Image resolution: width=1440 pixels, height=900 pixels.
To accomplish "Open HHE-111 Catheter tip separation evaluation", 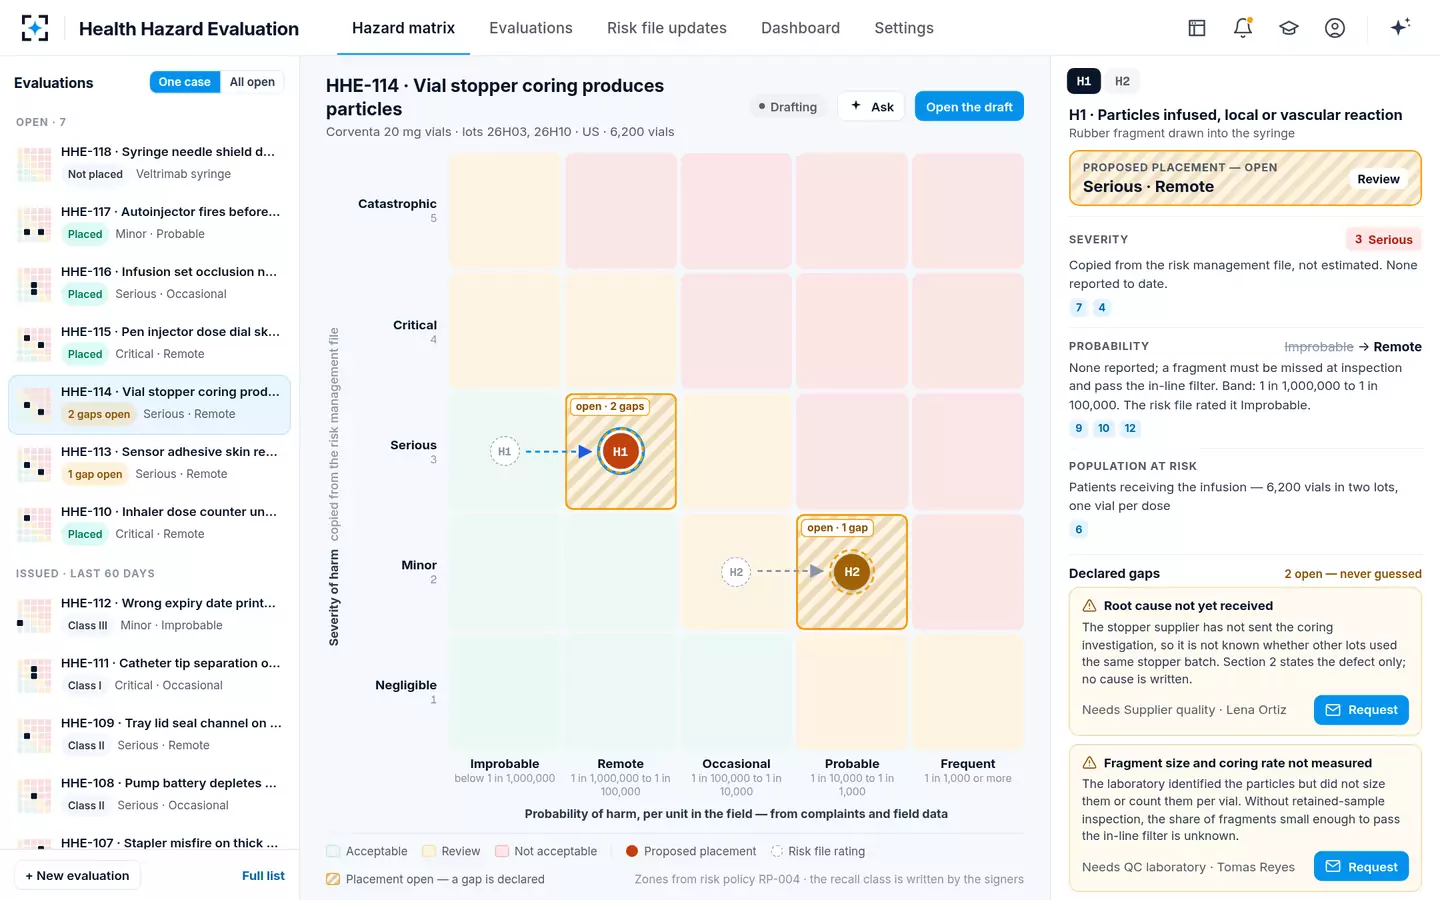I will click(149, 675).
